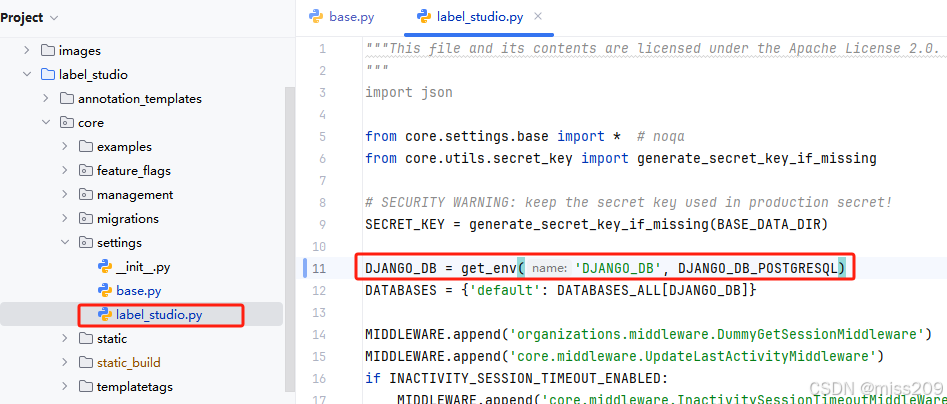Viewport: 947px width, 404px height.
Task: Click the static_build folder icon
Action: (86, 363)
